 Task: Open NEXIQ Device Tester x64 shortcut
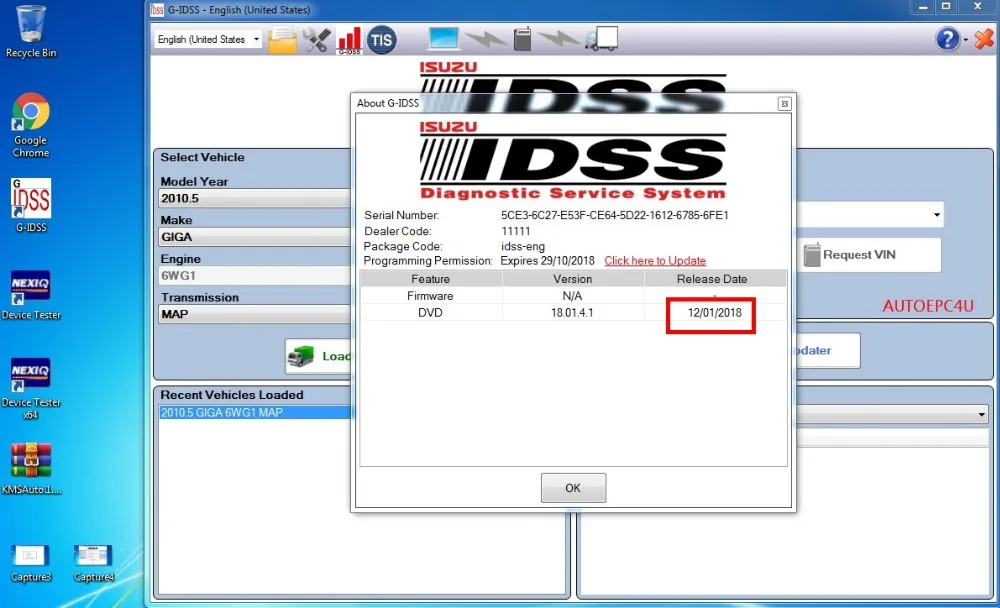coord(31,388)
